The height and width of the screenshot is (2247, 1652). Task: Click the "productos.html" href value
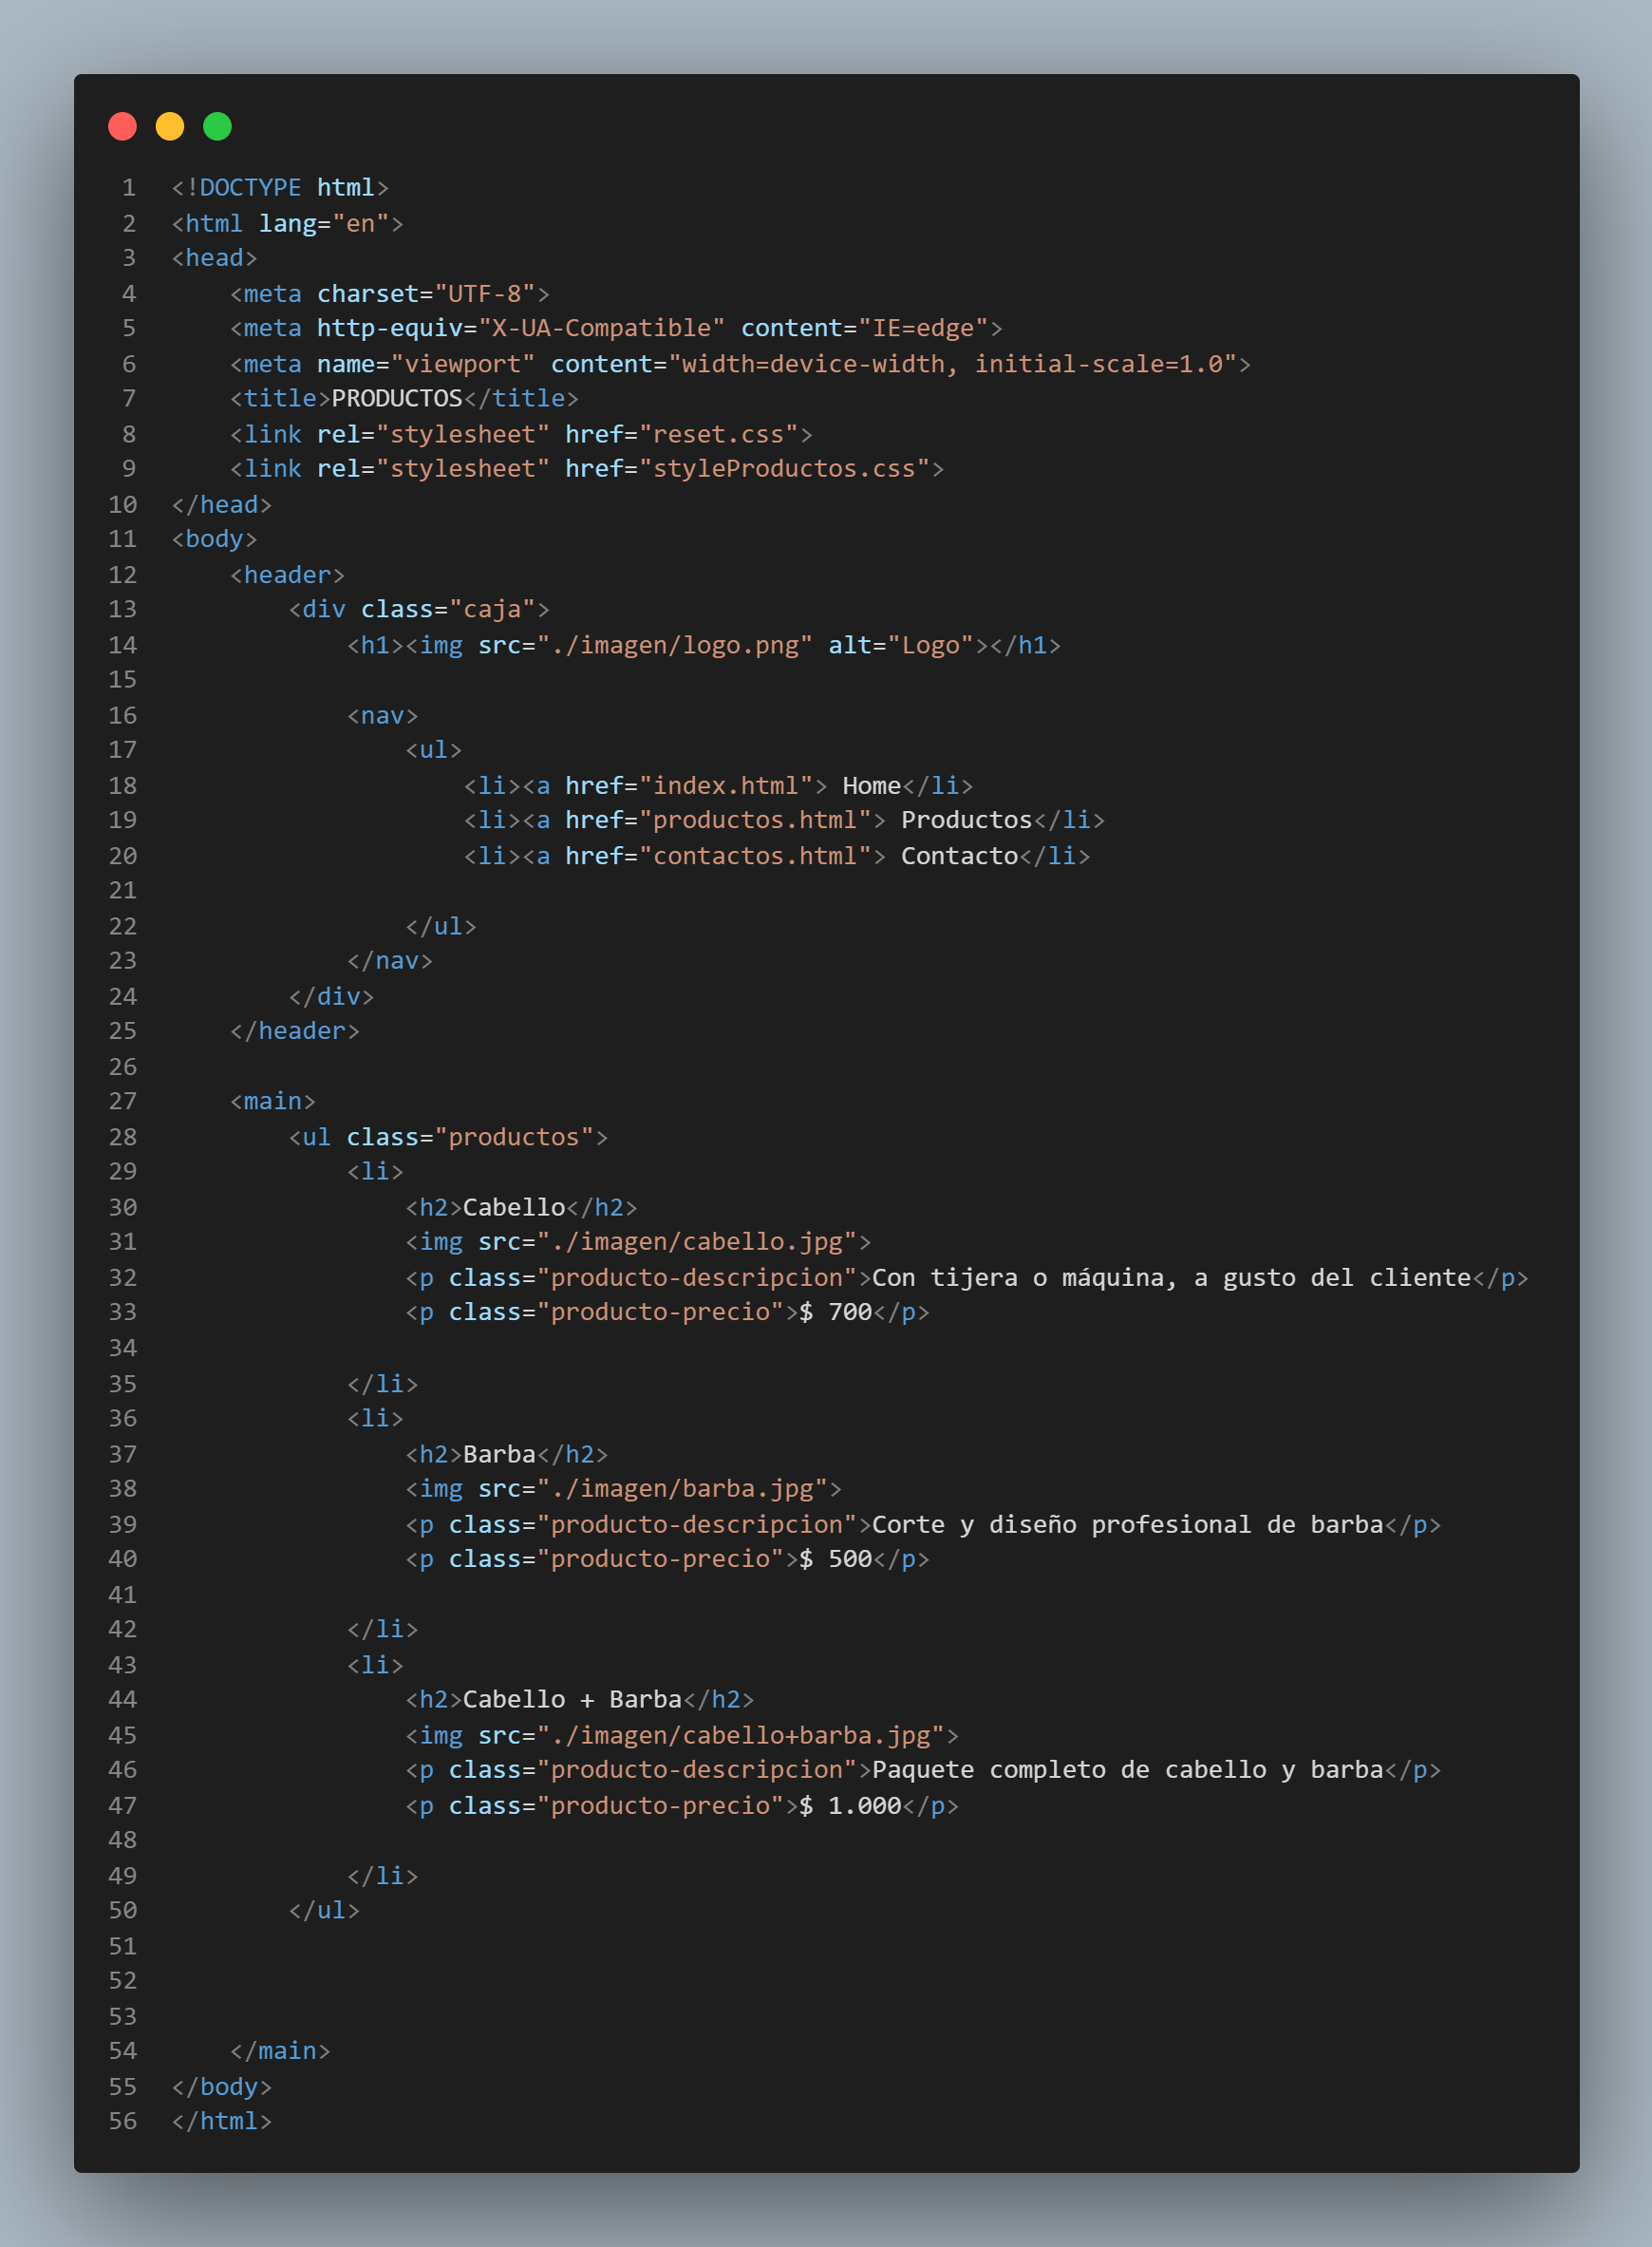756,820
